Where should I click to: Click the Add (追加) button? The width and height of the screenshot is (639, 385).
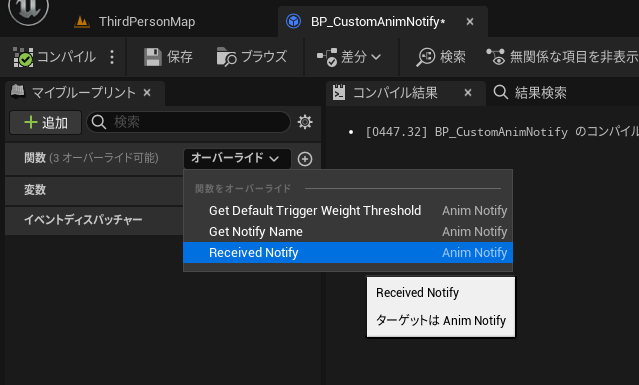point(46,123)
